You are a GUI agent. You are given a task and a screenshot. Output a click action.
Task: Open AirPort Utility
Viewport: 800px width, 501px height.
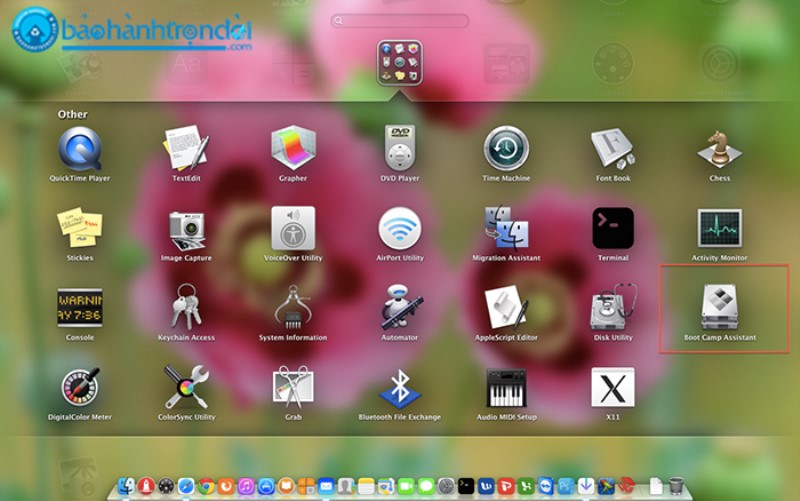tap(399, 228)
